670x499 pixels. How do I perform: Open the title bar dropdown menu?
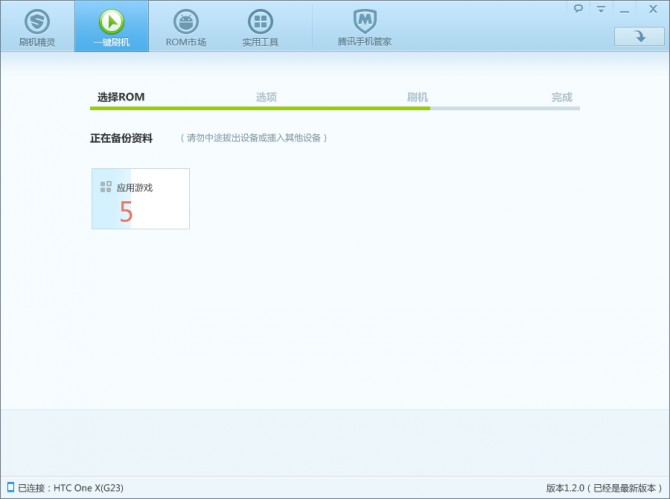(x=601, y=9)
